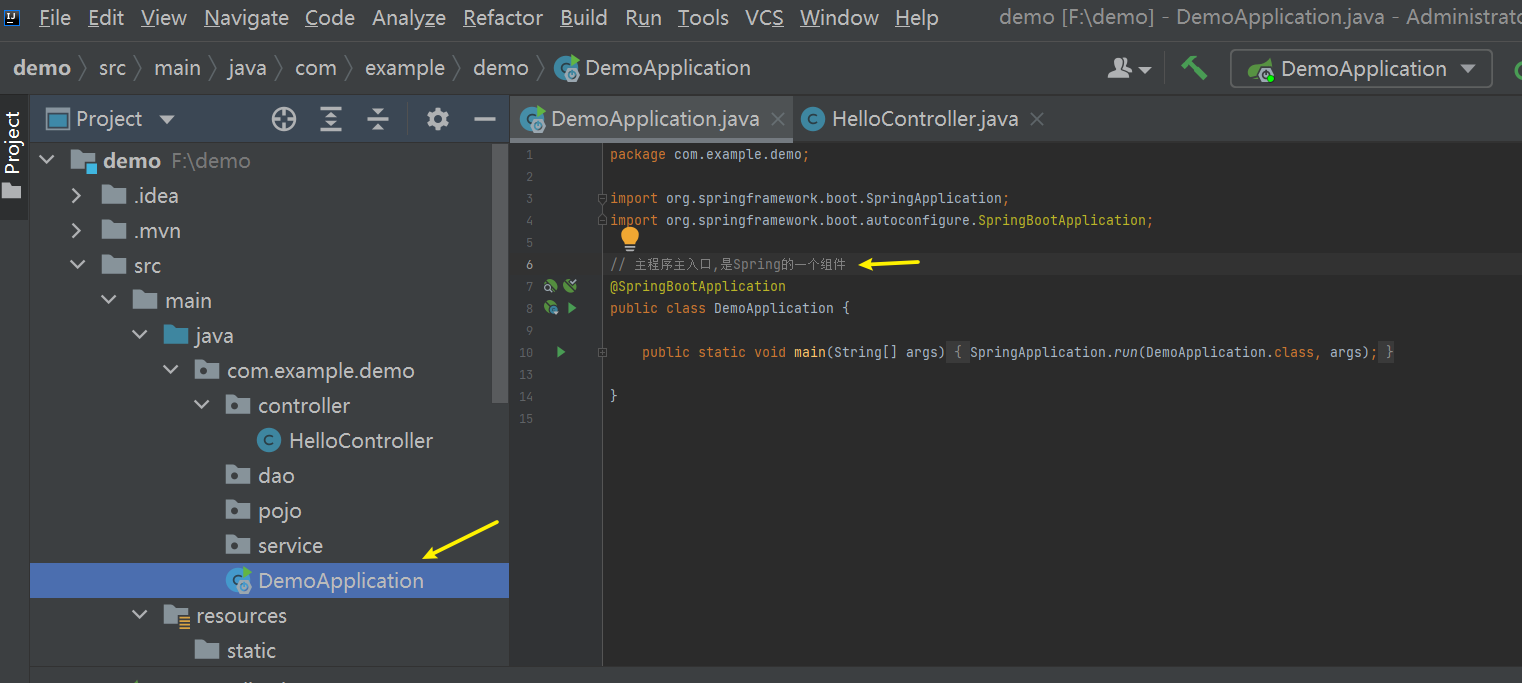Click the Expand All icon in Project panel
The image size is (1522, 683).
[x=331, y=119]
